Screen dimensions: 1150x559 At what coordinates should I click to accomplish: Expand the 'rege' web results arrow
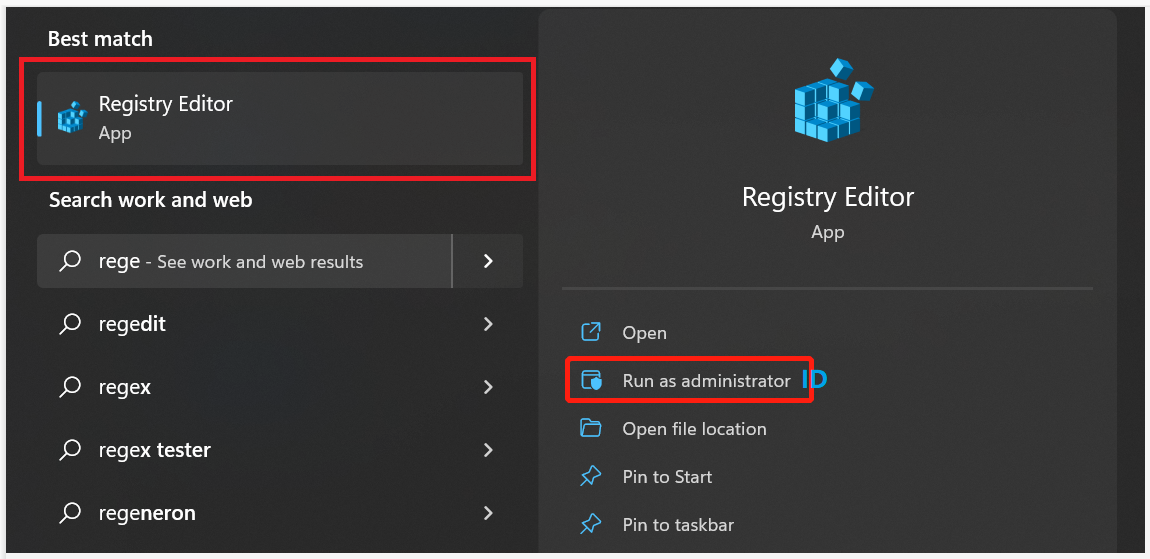pyautogui.click(x=488, y=261)
